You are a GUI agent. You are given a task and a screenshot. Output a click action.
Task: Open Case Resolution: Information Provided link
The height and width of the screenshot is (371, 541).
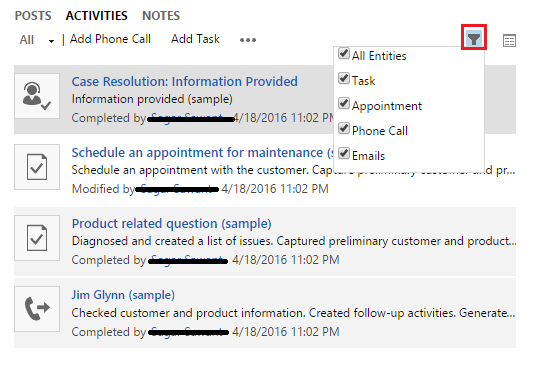[x=185, y=81]
